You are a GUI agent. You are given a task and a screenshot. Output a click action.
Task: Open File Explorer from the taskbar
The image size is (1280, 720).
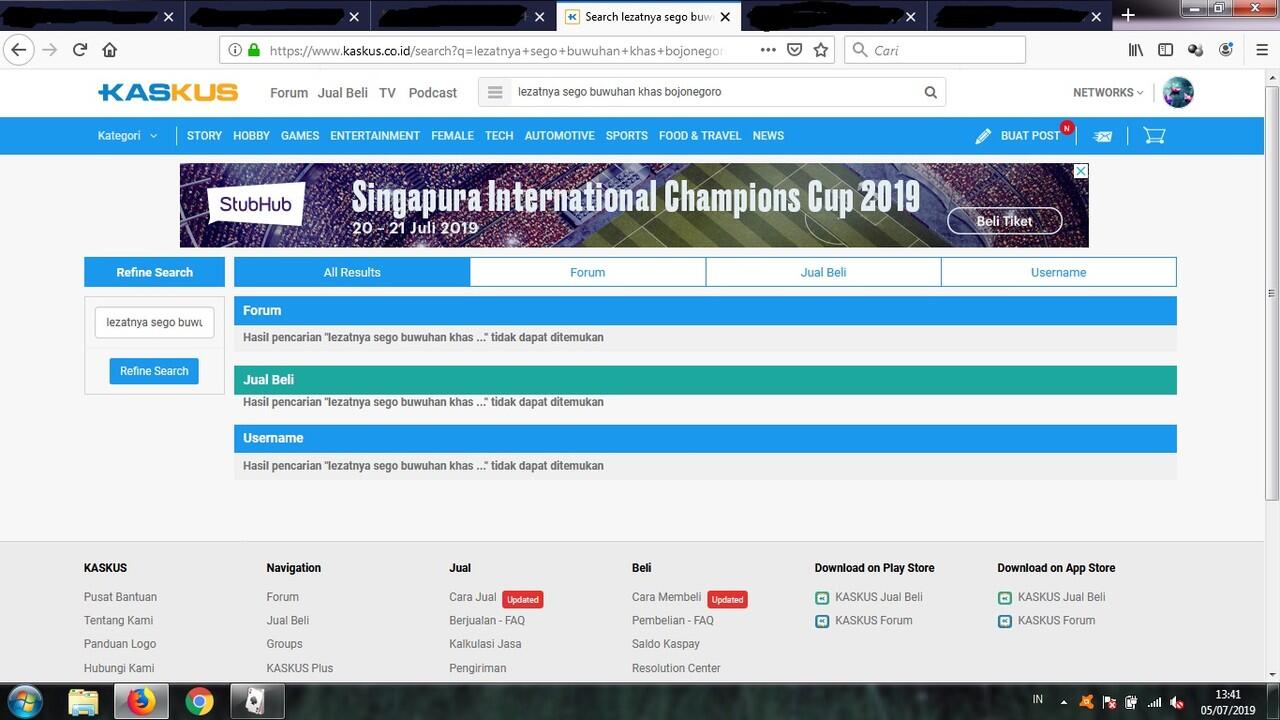pos(84,702)
